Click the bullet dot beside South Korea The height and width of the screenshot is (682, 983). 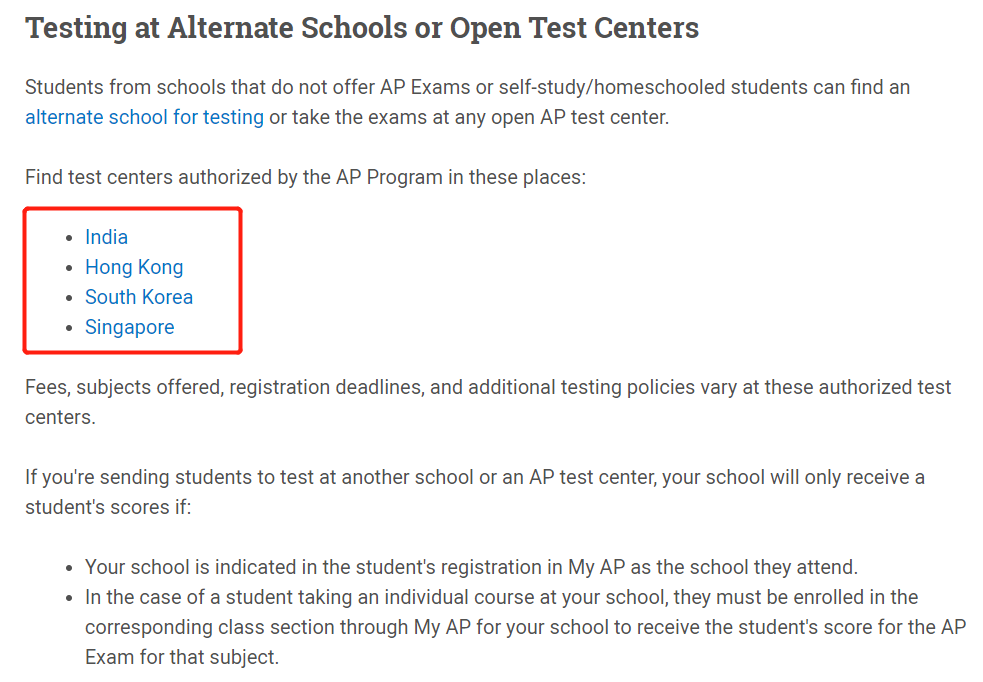[69, 298]
